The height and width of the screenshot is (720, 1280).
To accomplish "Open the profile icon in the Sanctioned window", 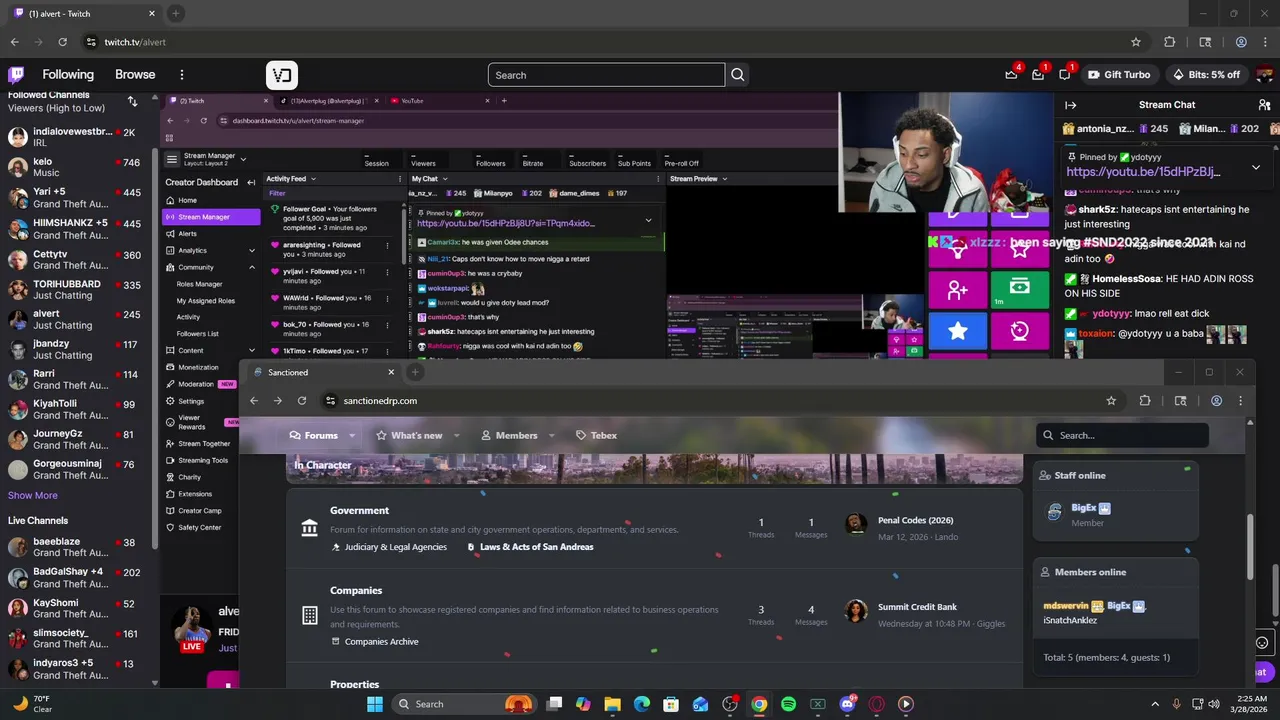I will [x=1216, y=401].
